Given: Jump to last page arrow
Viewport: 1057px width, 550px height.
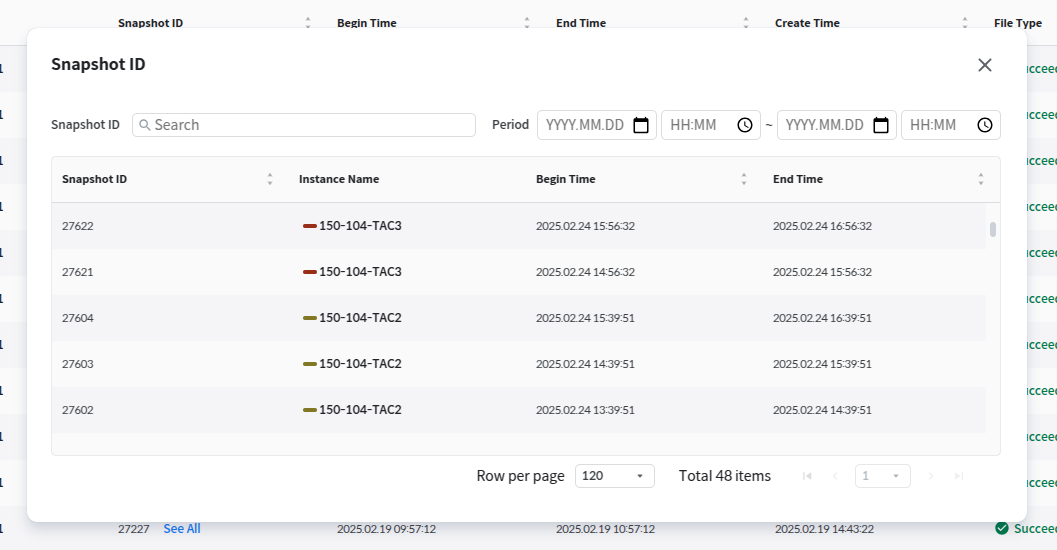Looking at the screenshot, I should [959, 476].
